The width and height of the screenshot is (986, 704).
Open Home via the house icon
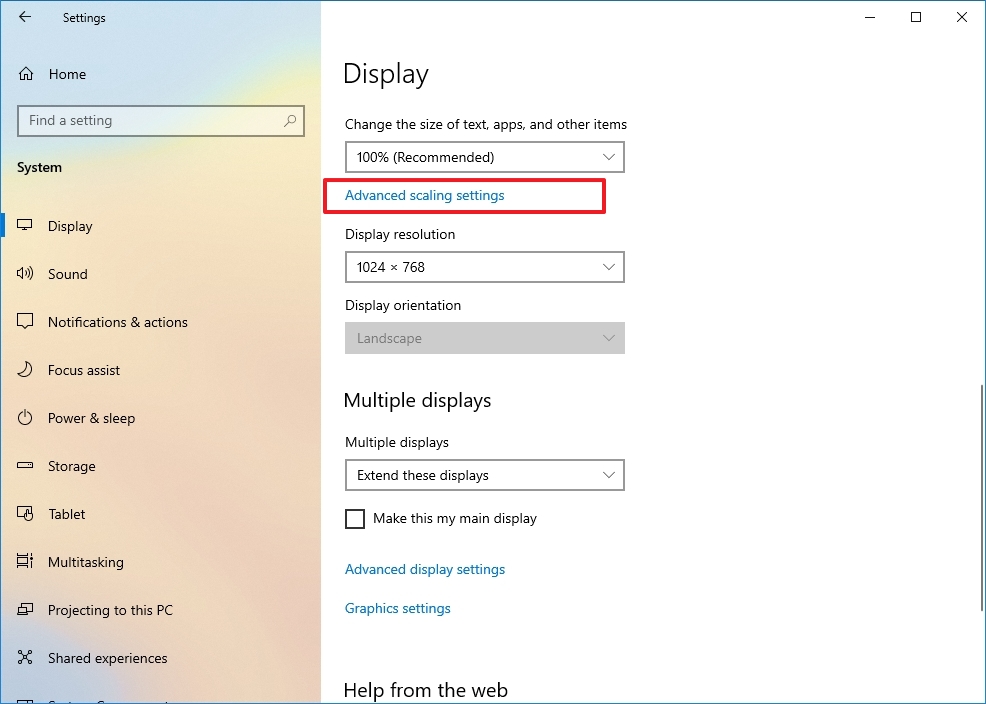coord(26,74)
